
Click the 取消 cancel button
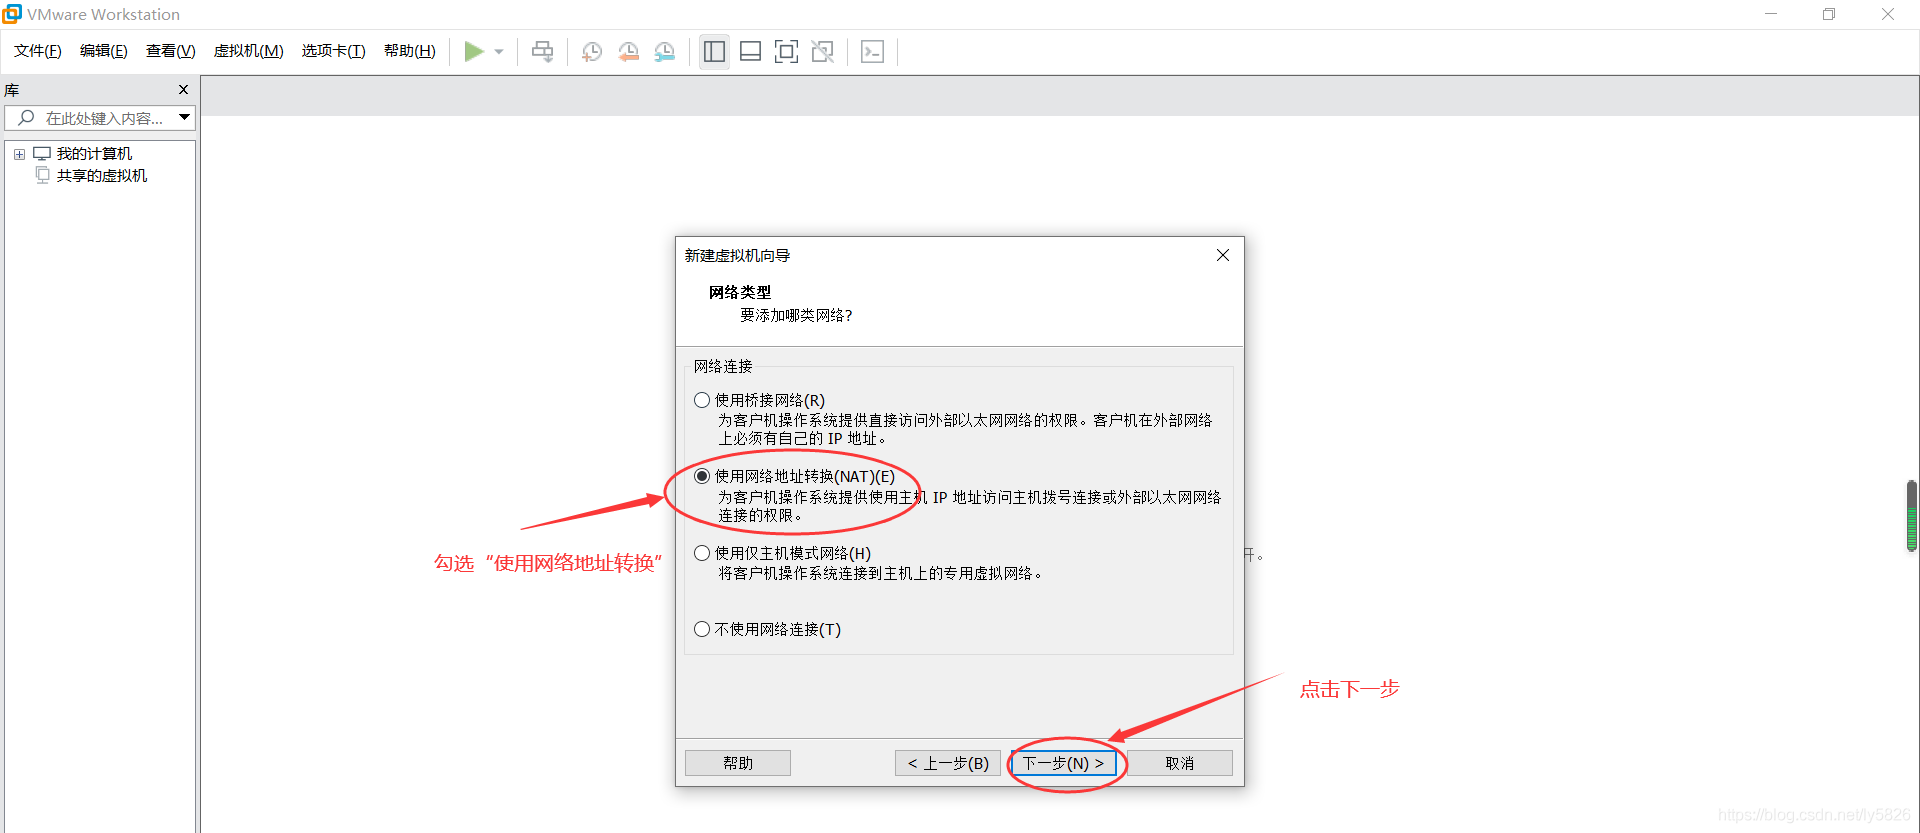pos(1180,763)
